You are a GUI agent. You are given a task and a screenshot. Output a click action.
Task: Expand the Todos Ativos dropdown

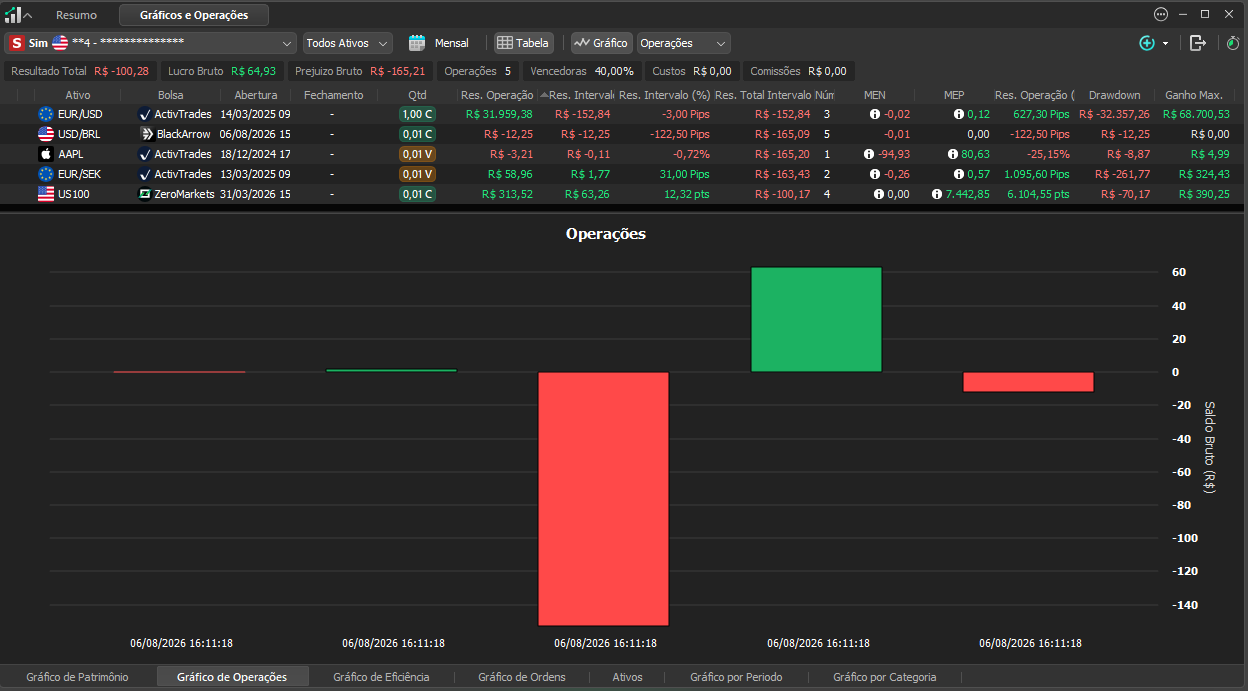347,43
